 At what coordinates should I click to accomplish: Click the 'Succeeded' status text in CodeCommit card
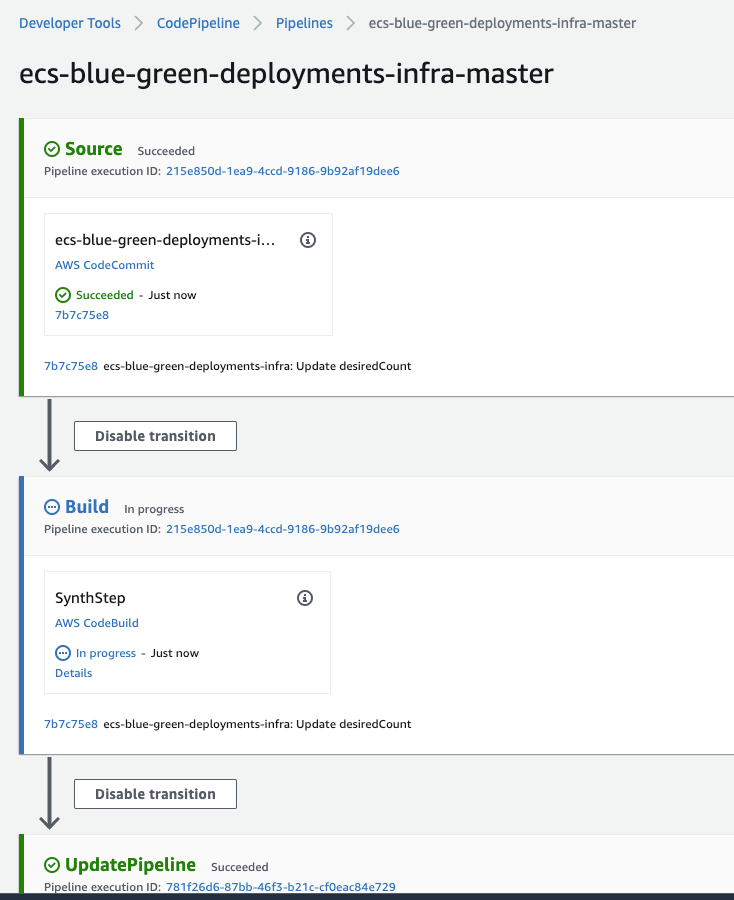104,295
